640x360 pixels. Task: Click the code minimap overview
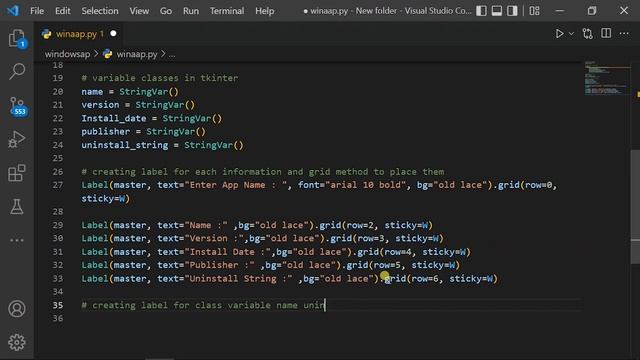tap(607, 78)
